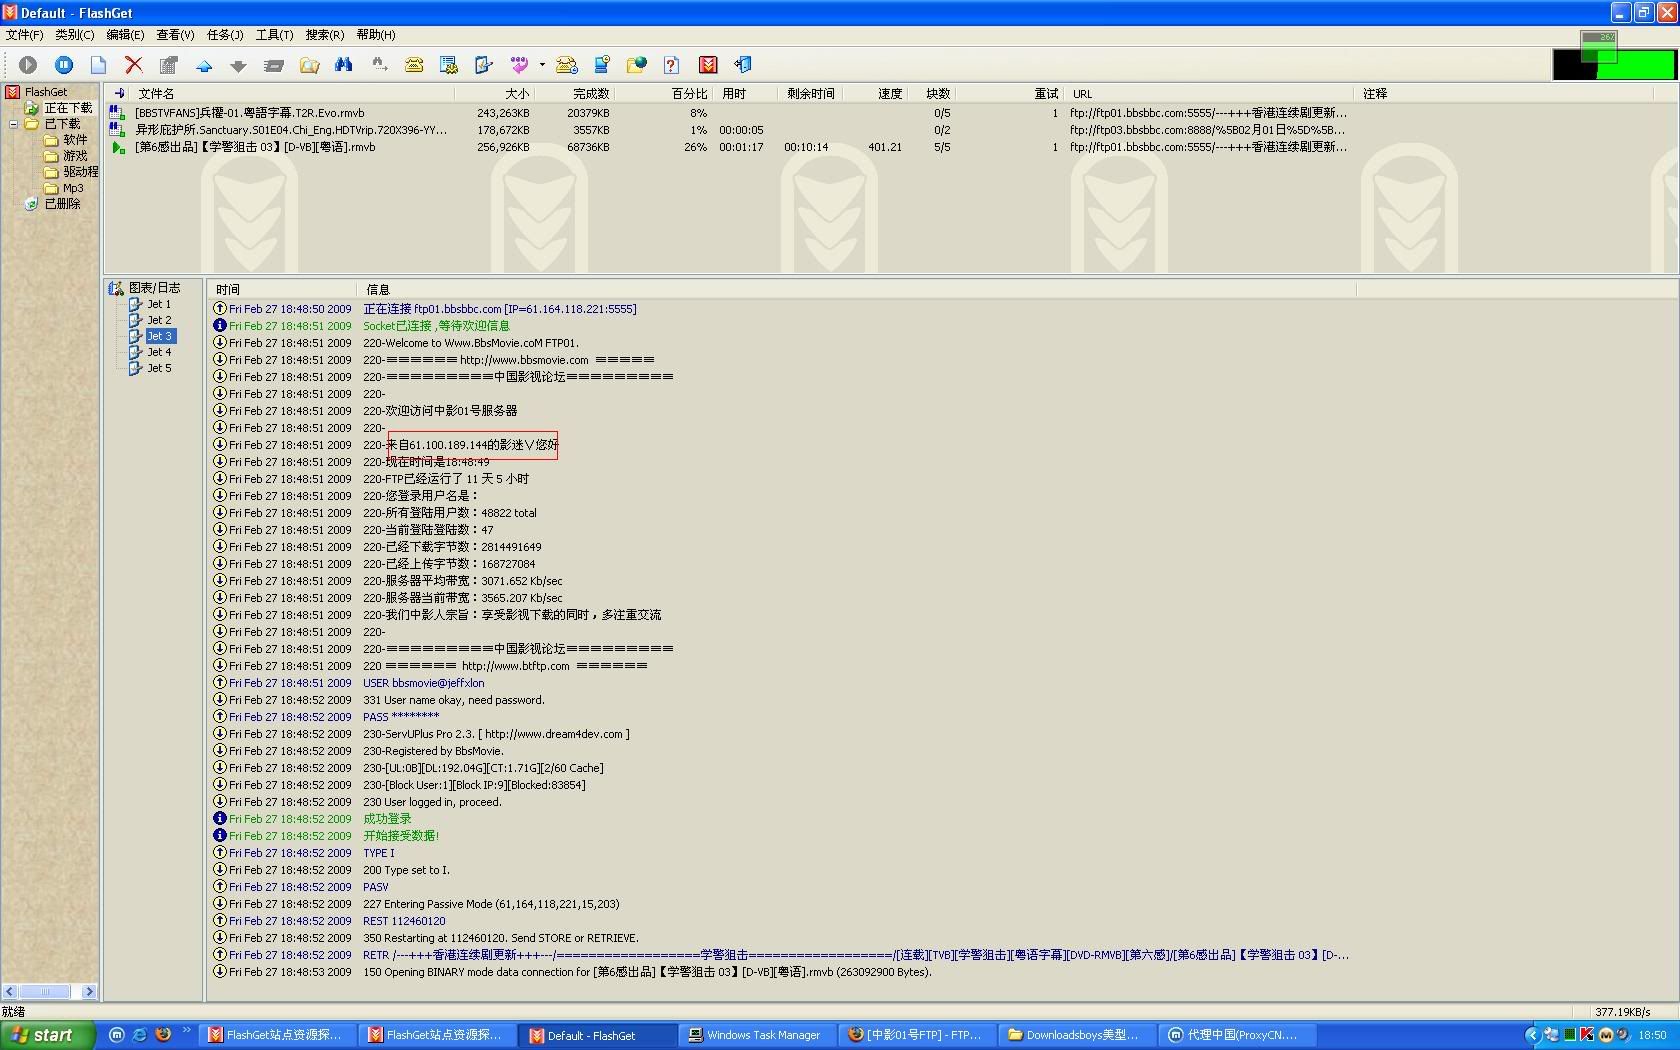Click the Move Down arrow toolbar icon
This screenshot has width=1680, height=1050.
[238, 66]
